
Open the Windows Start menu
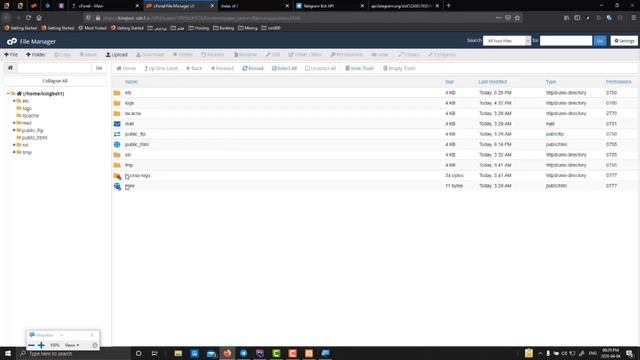[8, 353]
